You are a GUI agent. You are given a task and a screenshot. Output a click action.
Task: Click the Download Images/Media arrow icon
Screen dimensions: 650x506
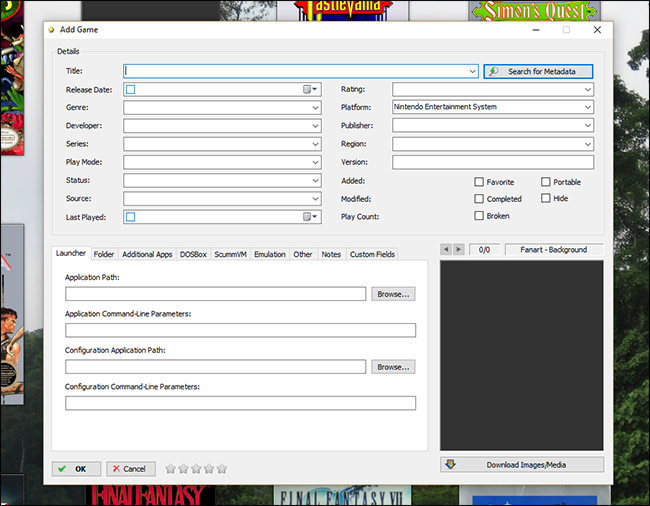(x=451, y=464)
